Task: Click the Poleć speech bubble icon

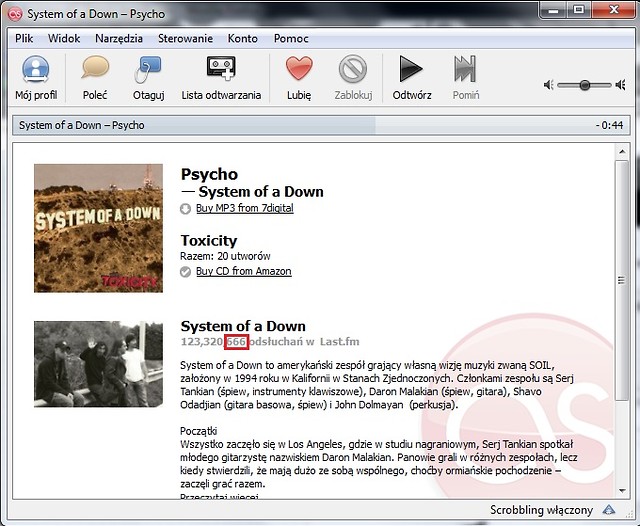Action: tap(95, 68)
